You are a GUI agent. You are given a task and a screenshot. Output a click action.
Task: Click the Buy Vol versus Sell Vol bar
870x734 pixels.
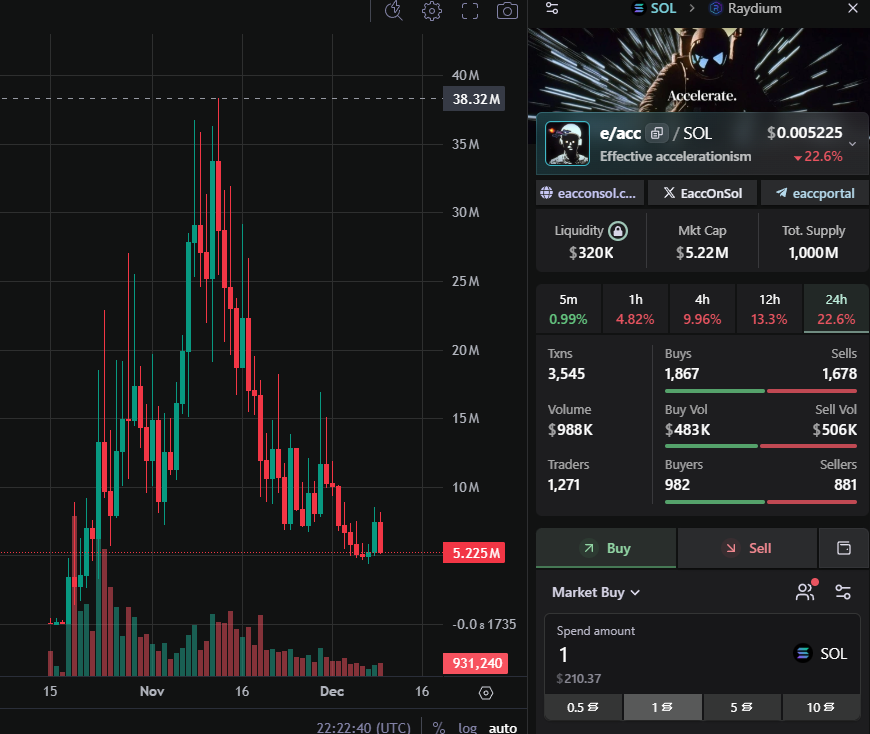(761, 446)
